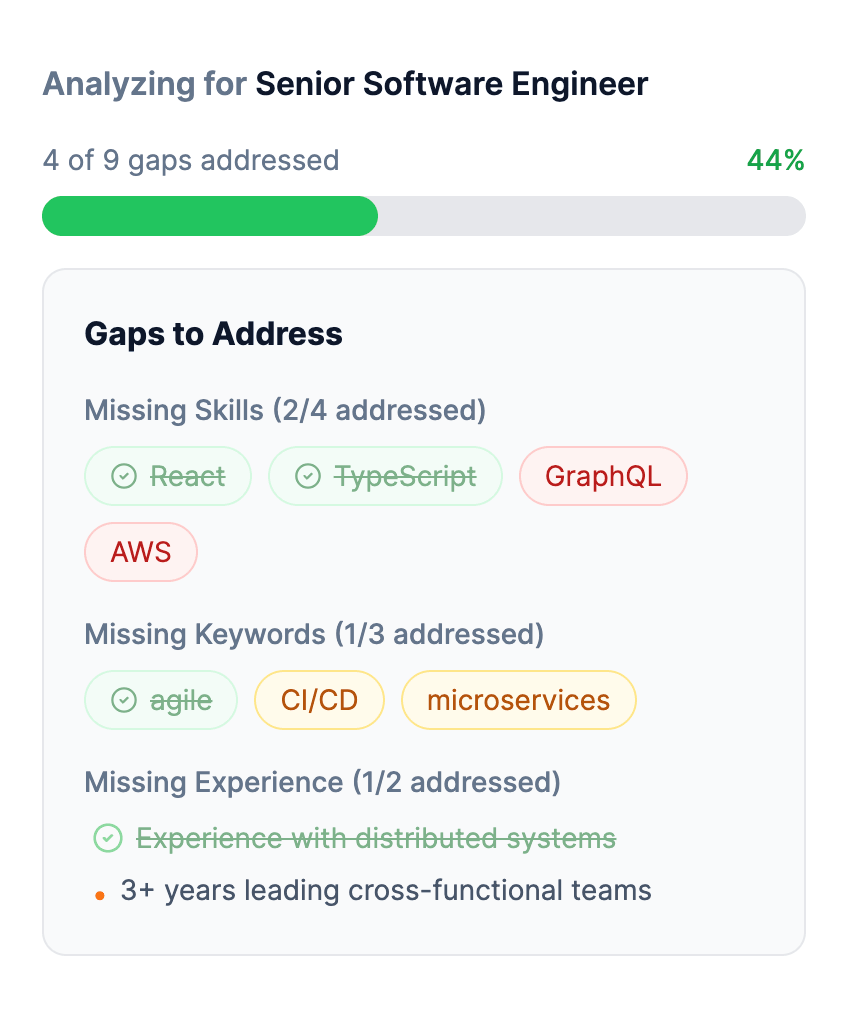
Task: Click the Gaps to Address header
Action: pos(213,333)
